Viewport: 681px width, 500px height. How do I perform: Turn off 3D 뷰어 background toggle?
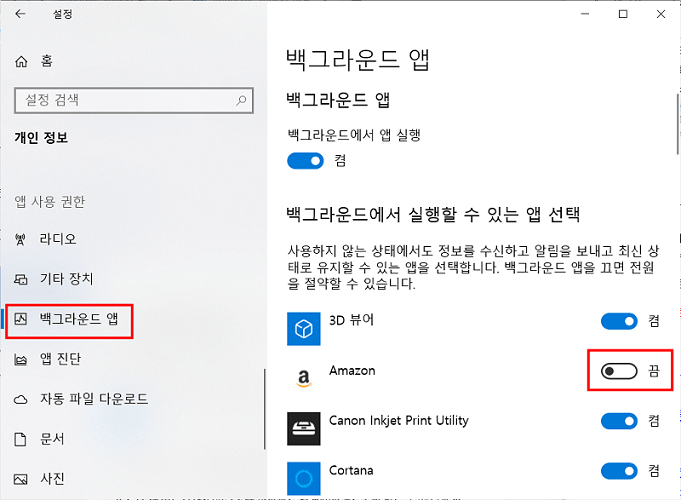click(x=619, y=321)
